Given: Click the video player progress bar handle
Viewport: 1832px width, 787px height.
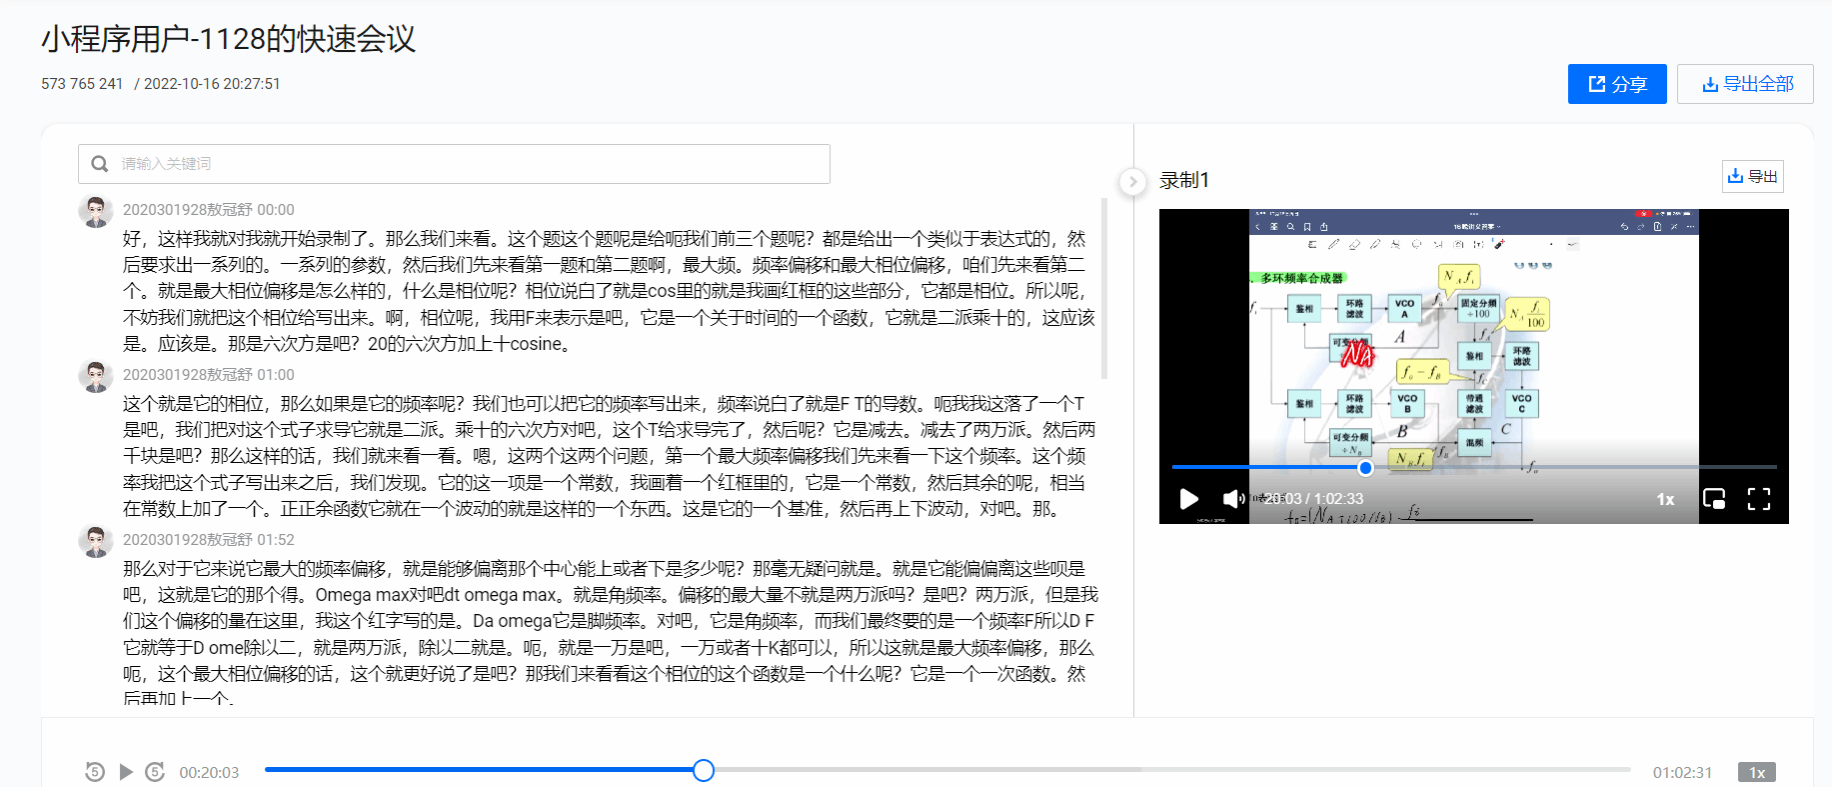Looking at the screenshot, I should coord(1365,468).
